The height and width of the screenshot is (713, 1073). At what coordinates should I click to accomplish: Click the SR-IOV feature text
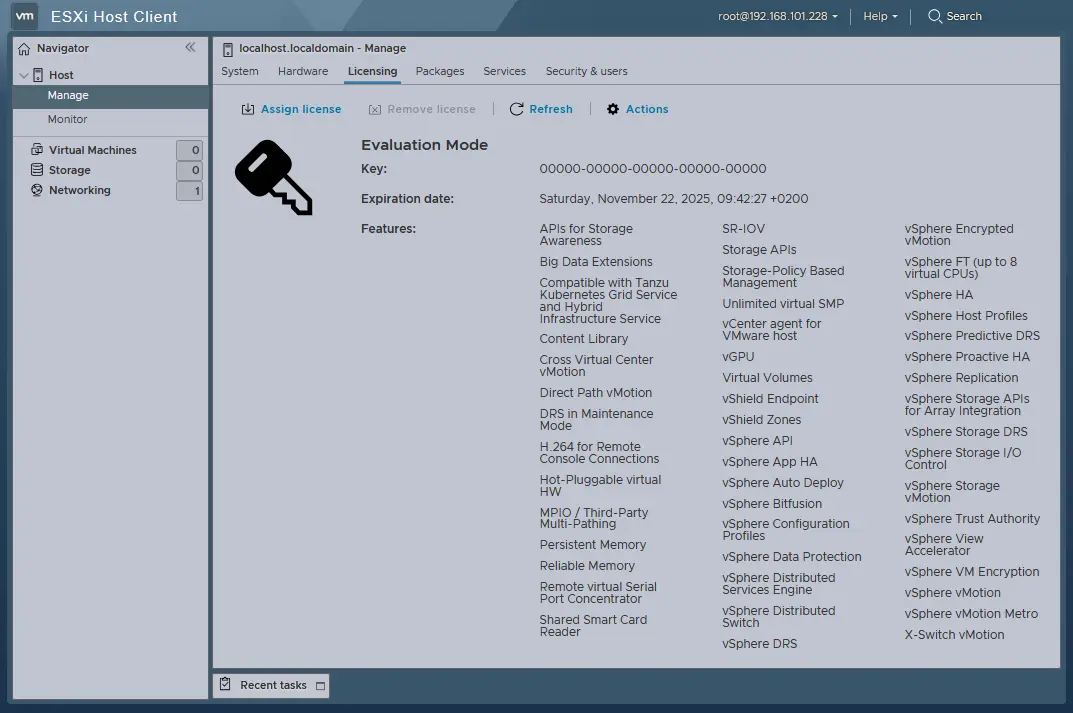743,229
